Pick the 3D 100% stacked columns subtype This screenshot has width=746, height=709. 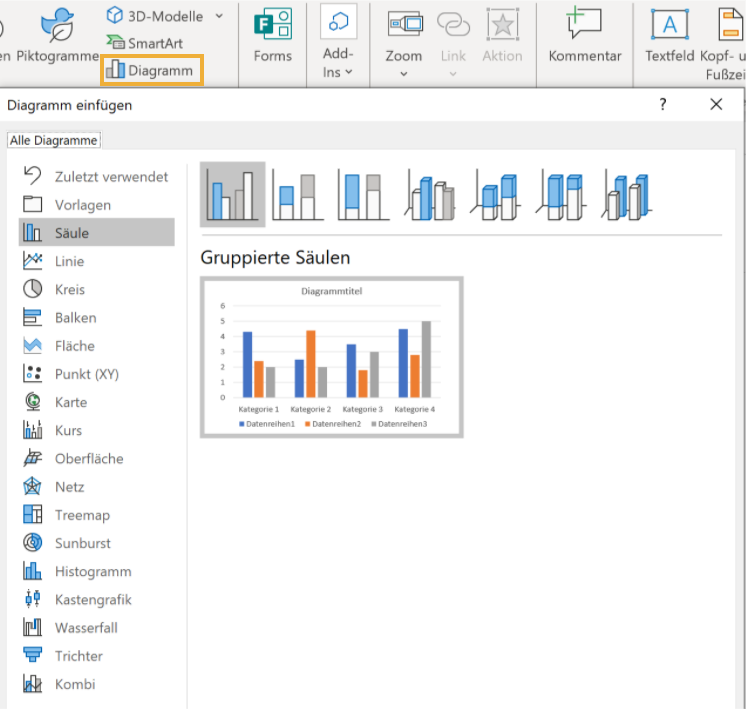[561, 196]
